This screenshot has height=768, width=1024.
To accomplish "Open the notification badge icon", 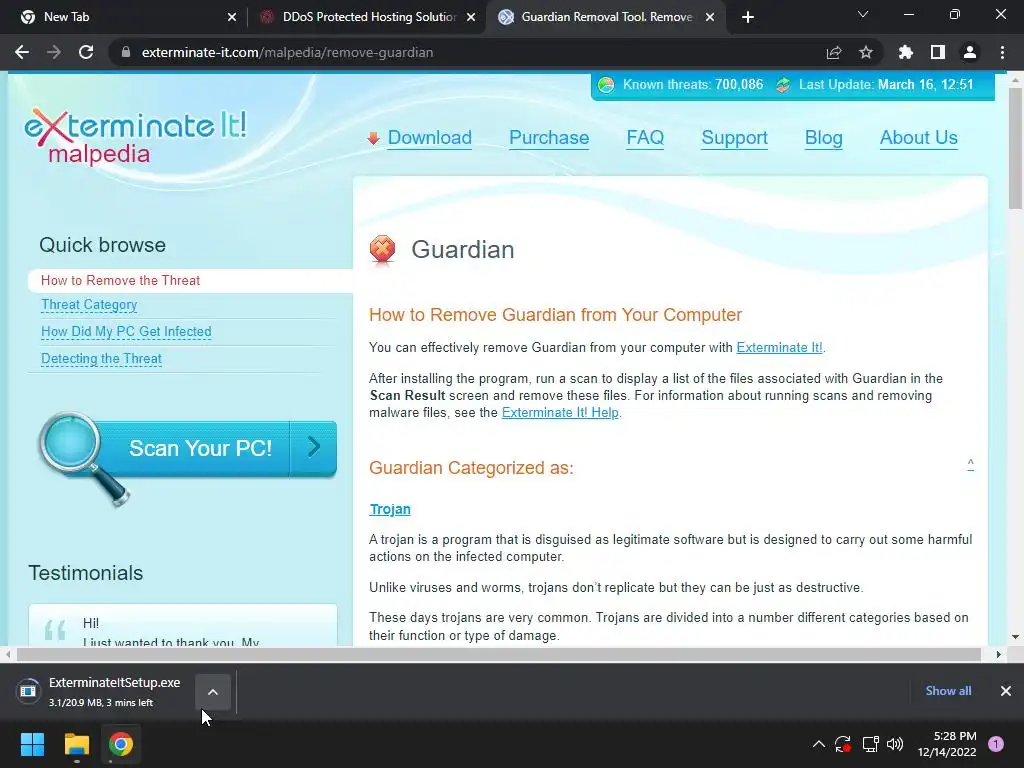I will click(x=996, y=744).
